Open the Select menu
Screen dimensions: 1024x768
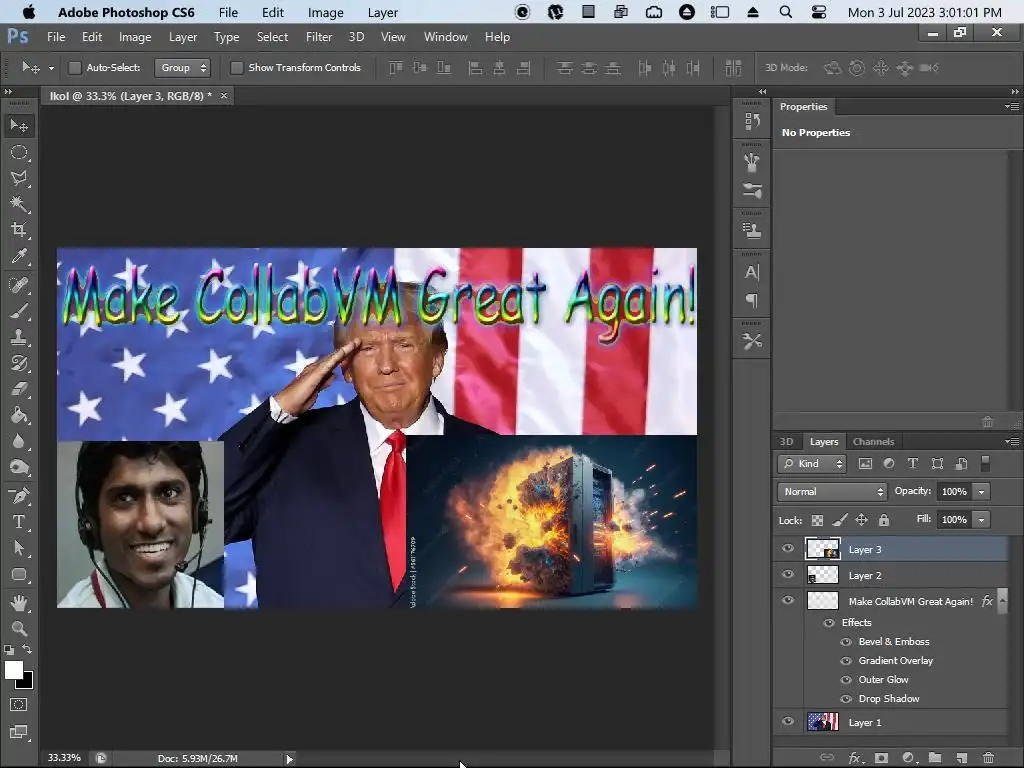(x=272, y=37)
